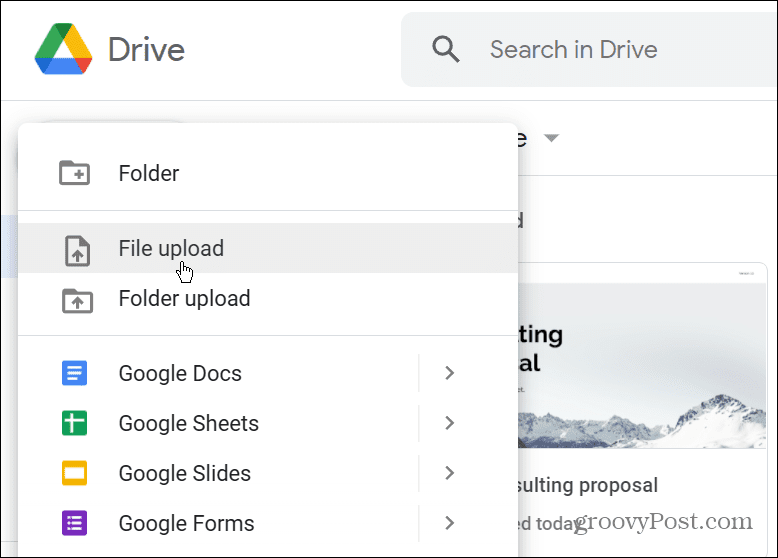Expand the Google Sheets submenu arrow

tap(450, 423)
